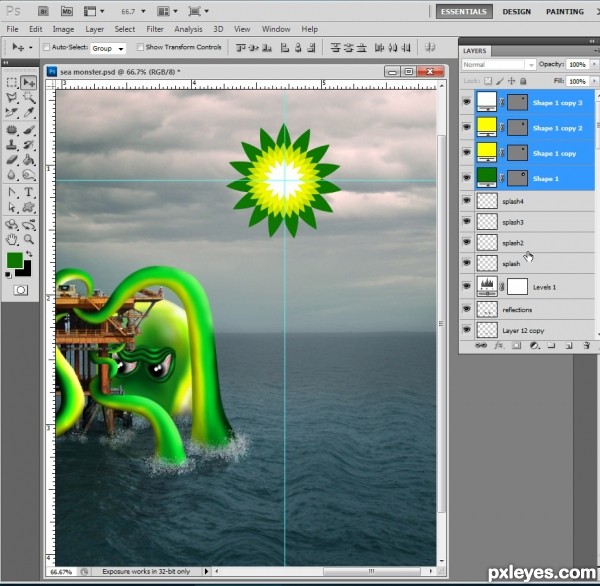Select the Custom Shape tool
Viewport: 600px width, 586px height.
point(29,207)
